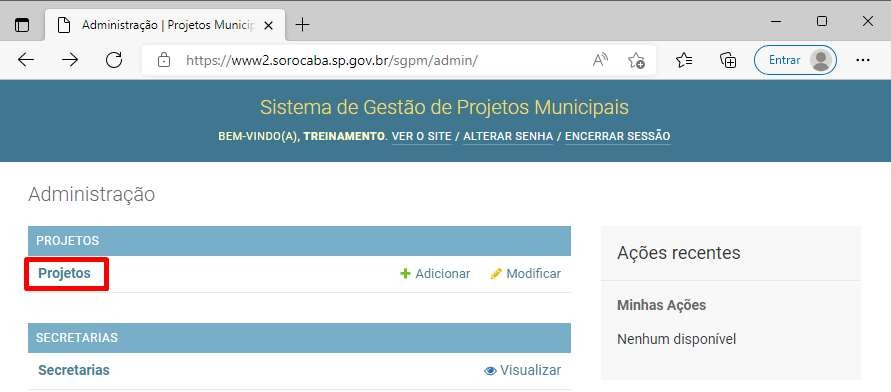The width and height of the screenshot is (891, 392).
Task: Open the favorites list icon
Action: click(684, 60)
